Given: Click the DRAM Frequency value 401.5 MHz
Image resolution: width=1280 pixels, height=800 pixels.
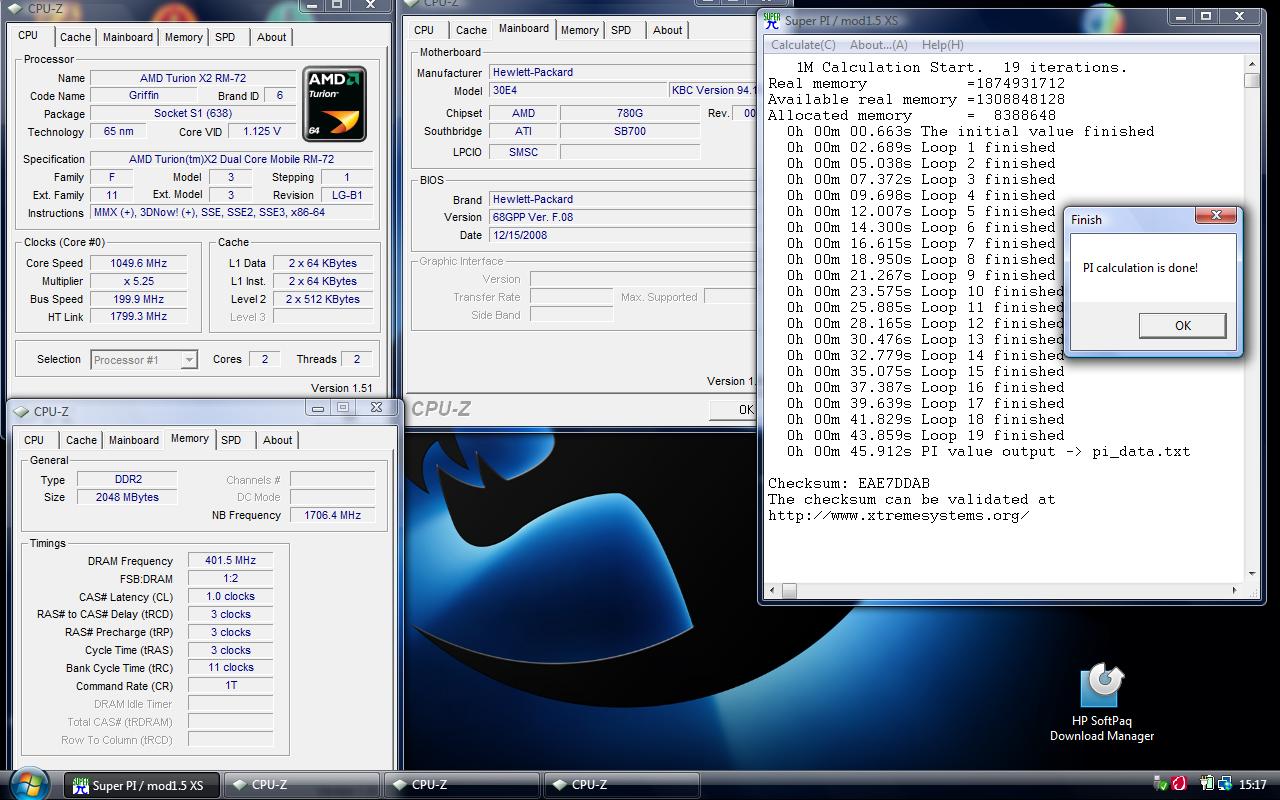Looking at the screenshot, I should coord(230,561).
